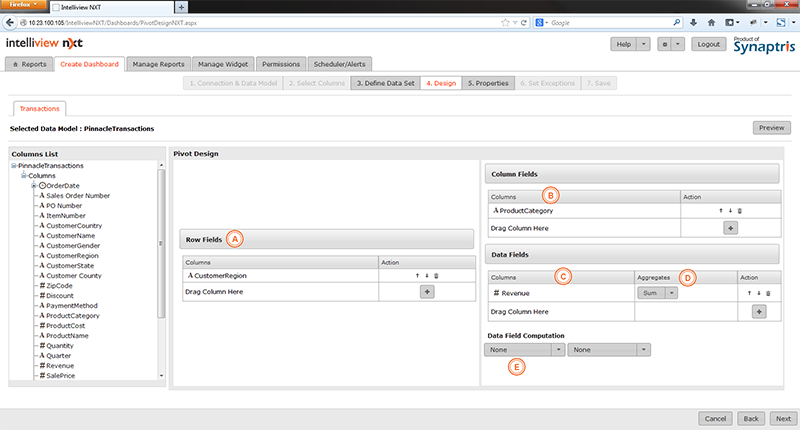Open the Sum aggregate dropdown
The image size is (800, 430).
[657, 293]
